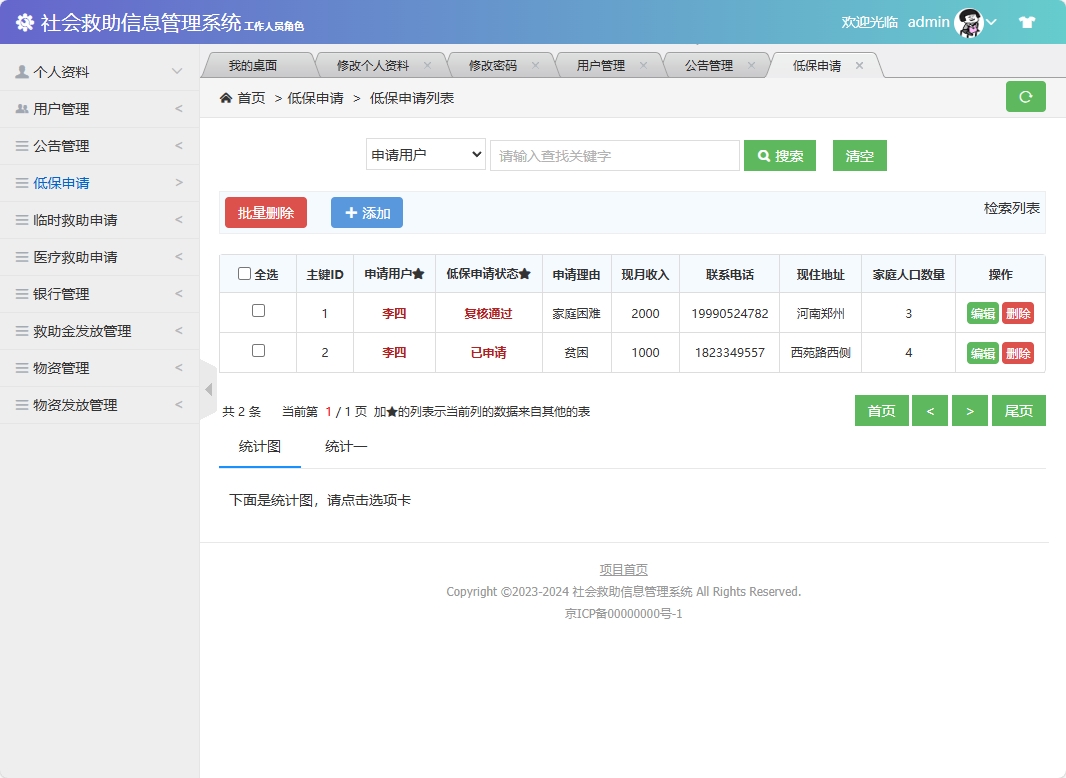Click the refresh icon above the breadcrumb
The width and height of the screenshot is (1066, 778).
coord(1025,96)
